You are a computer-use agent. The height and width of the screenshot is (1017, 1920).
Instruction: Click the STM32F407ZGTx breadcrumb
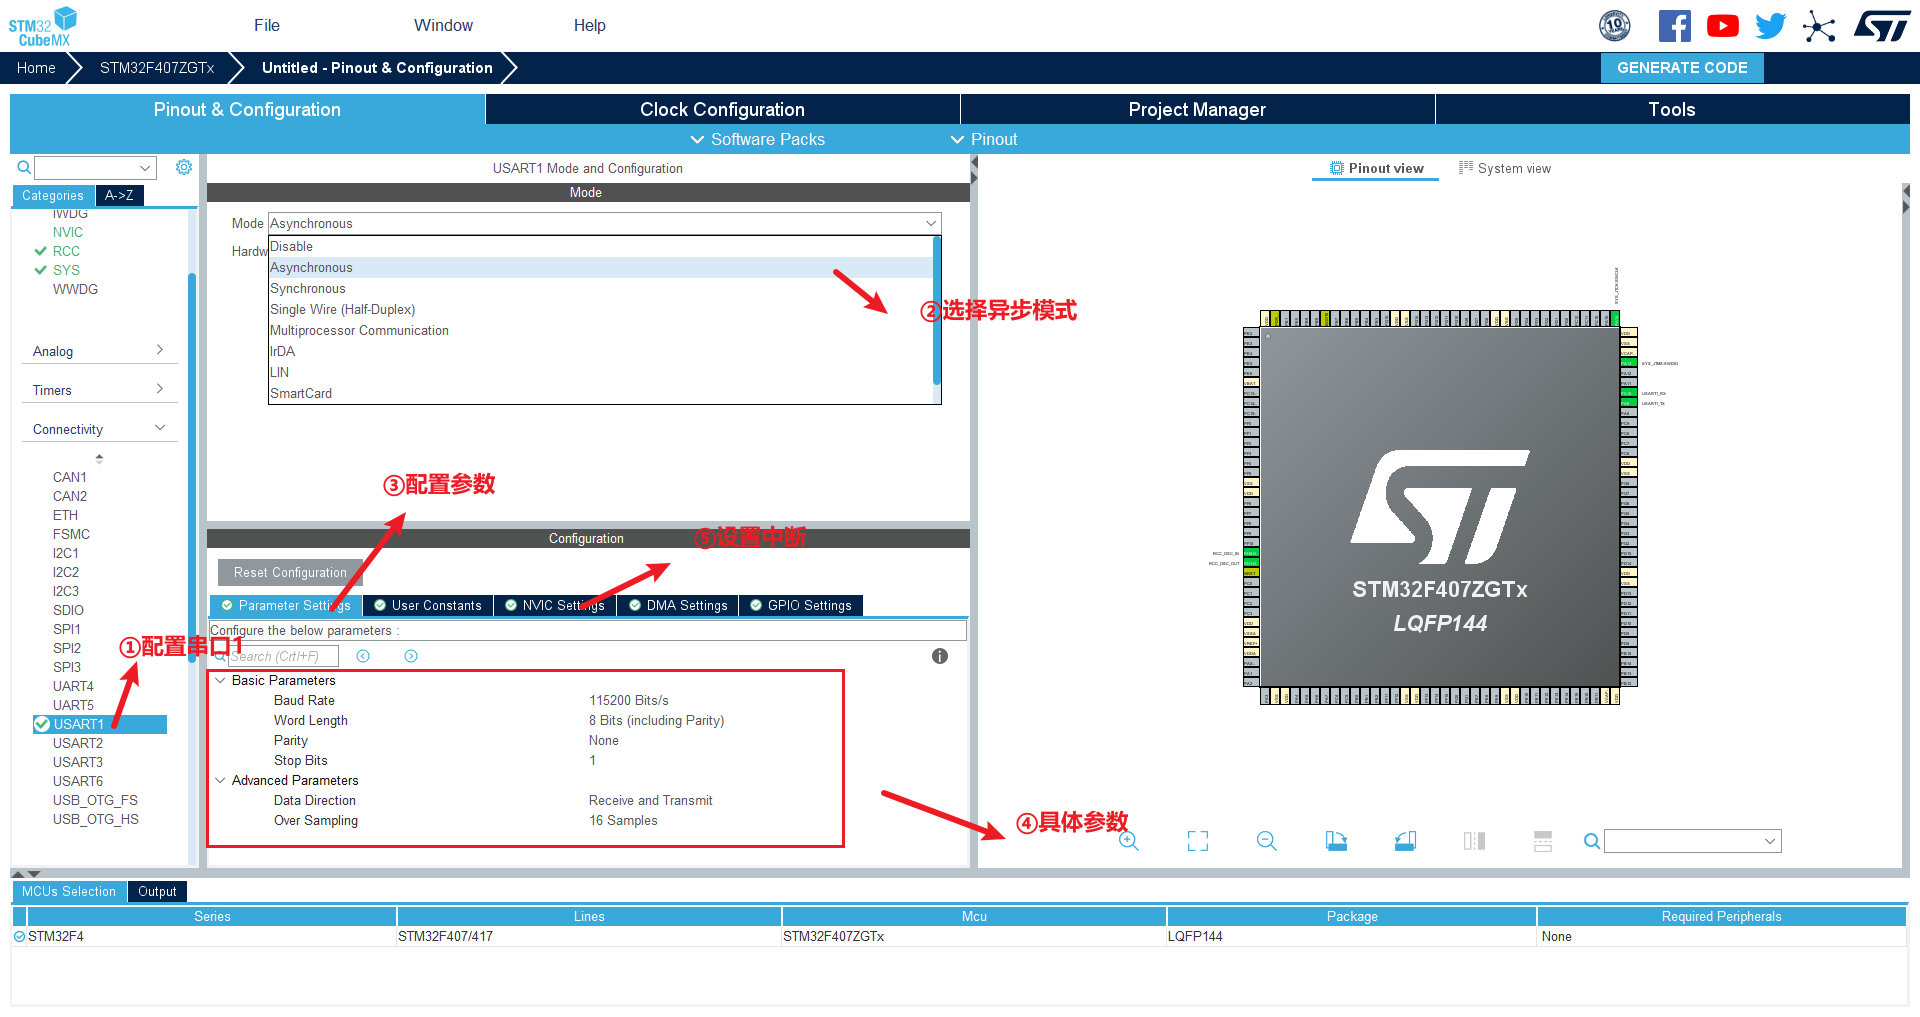pyautogui.click(x=157, y=68)
